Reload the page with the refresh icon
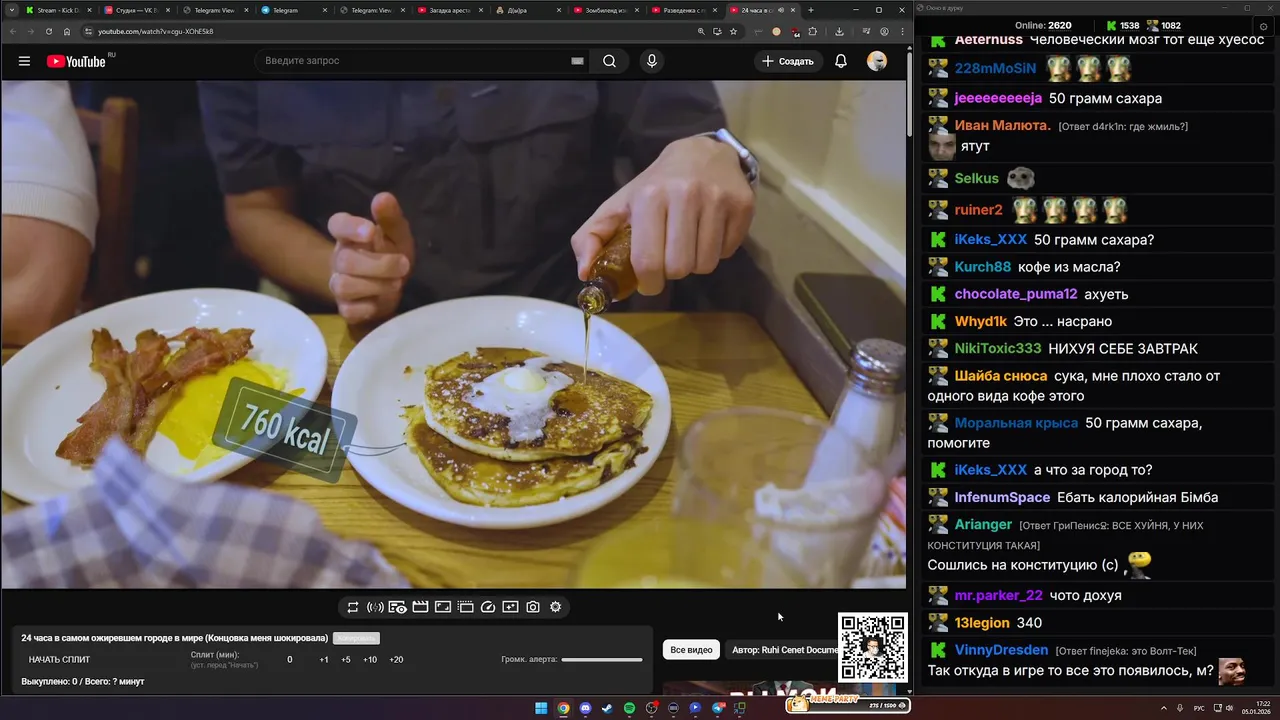 tap(48, 31)
